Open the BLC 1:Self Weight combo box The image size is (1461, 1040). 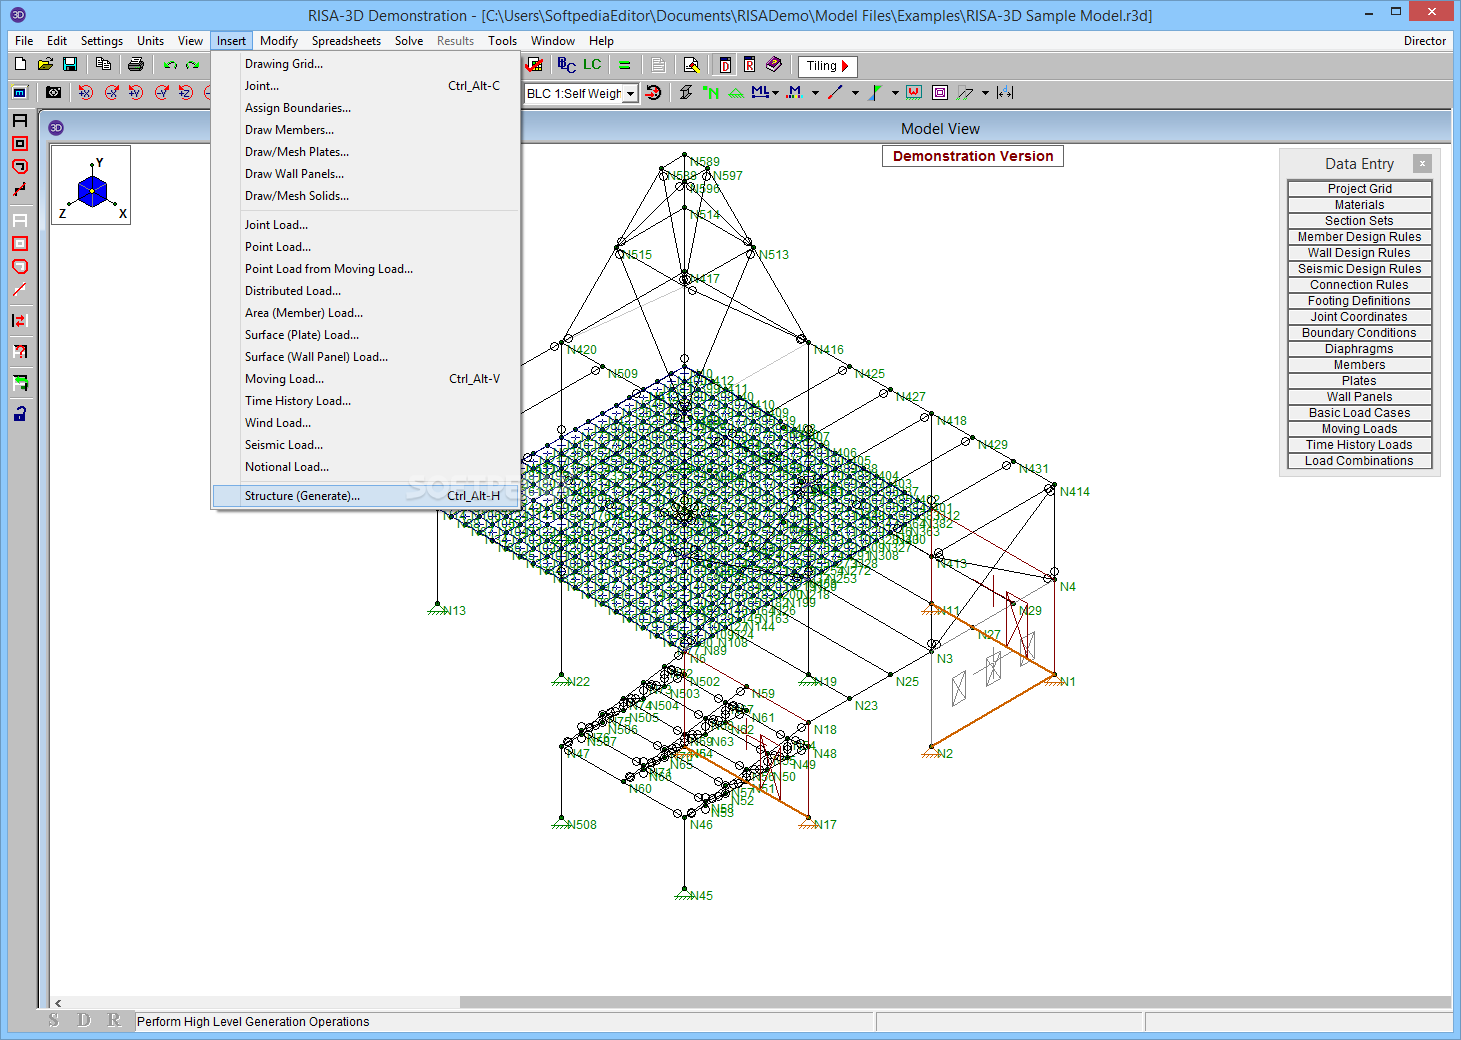582,93
